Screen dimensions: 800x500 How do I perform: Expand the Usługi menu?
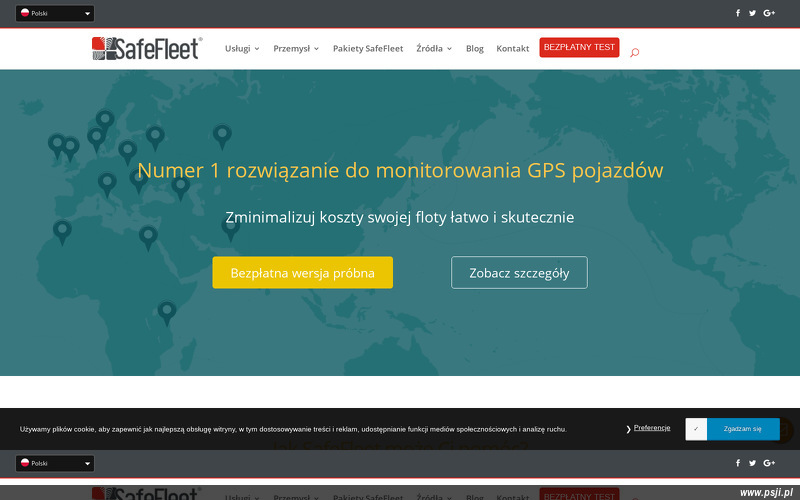tap(242, 48)
